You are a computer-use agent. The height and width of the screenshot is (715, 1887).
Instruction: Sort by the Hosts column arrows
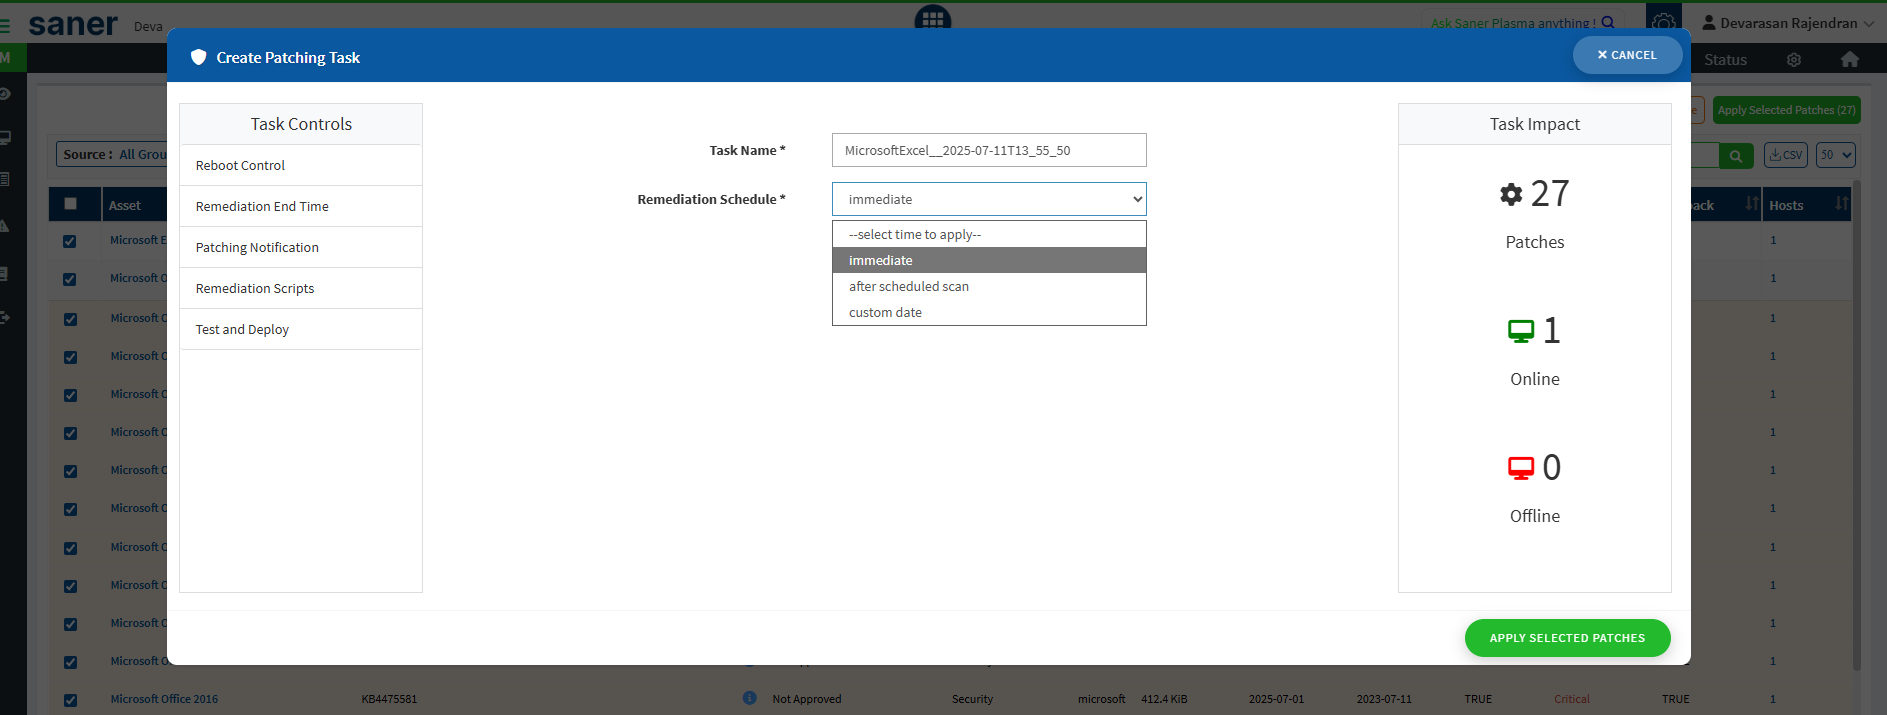pyautogui.click(x=1842, y=204)
